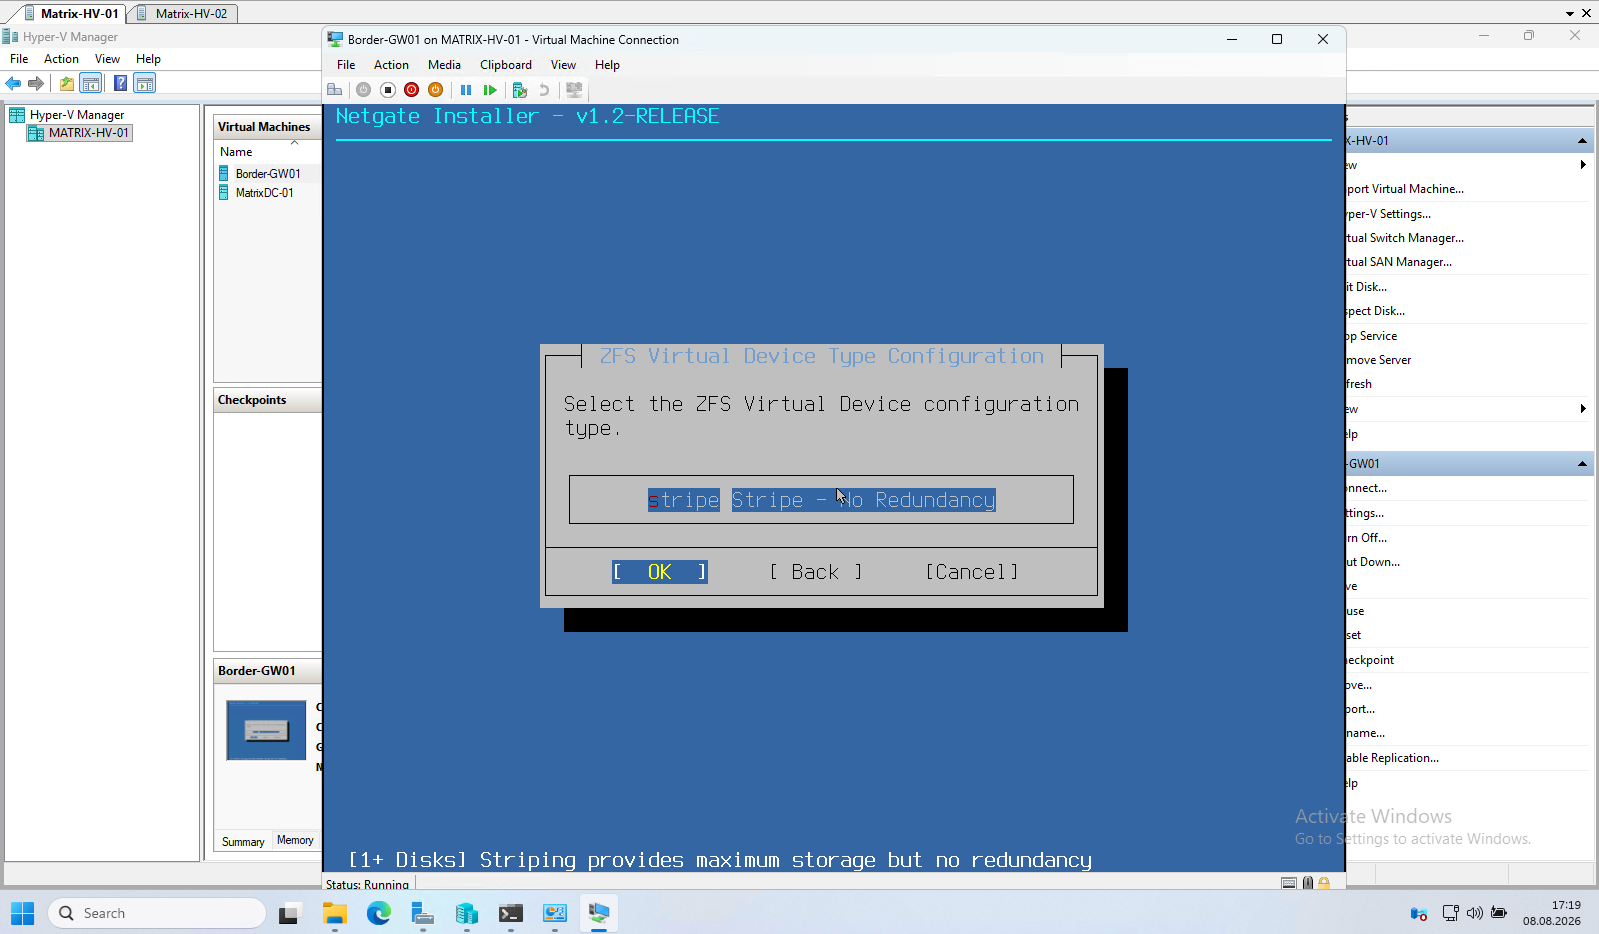Open network icon in system tray
This screenshot has width=1599, height=934.
coord(1450,913)
